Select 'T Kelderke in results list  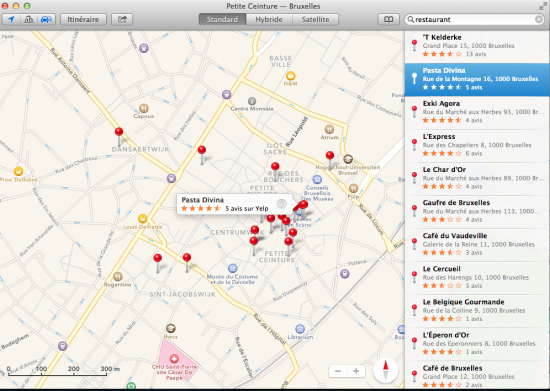tap(477, 47)
